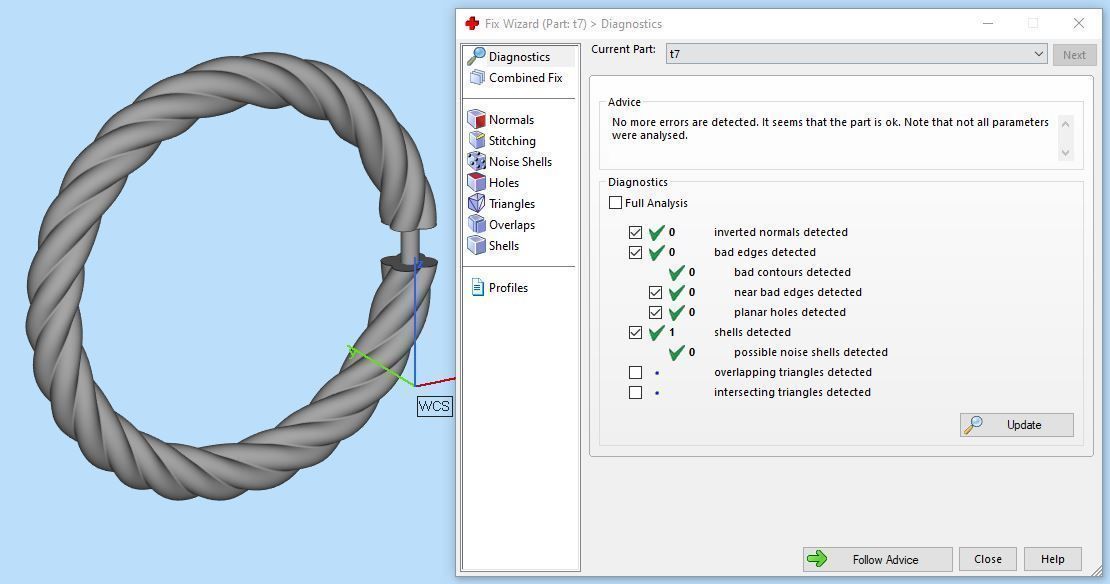The height and width of the screenshot is (584, 1110).
Task: Click 'bad contours detected' text
Action: [792, 273]
